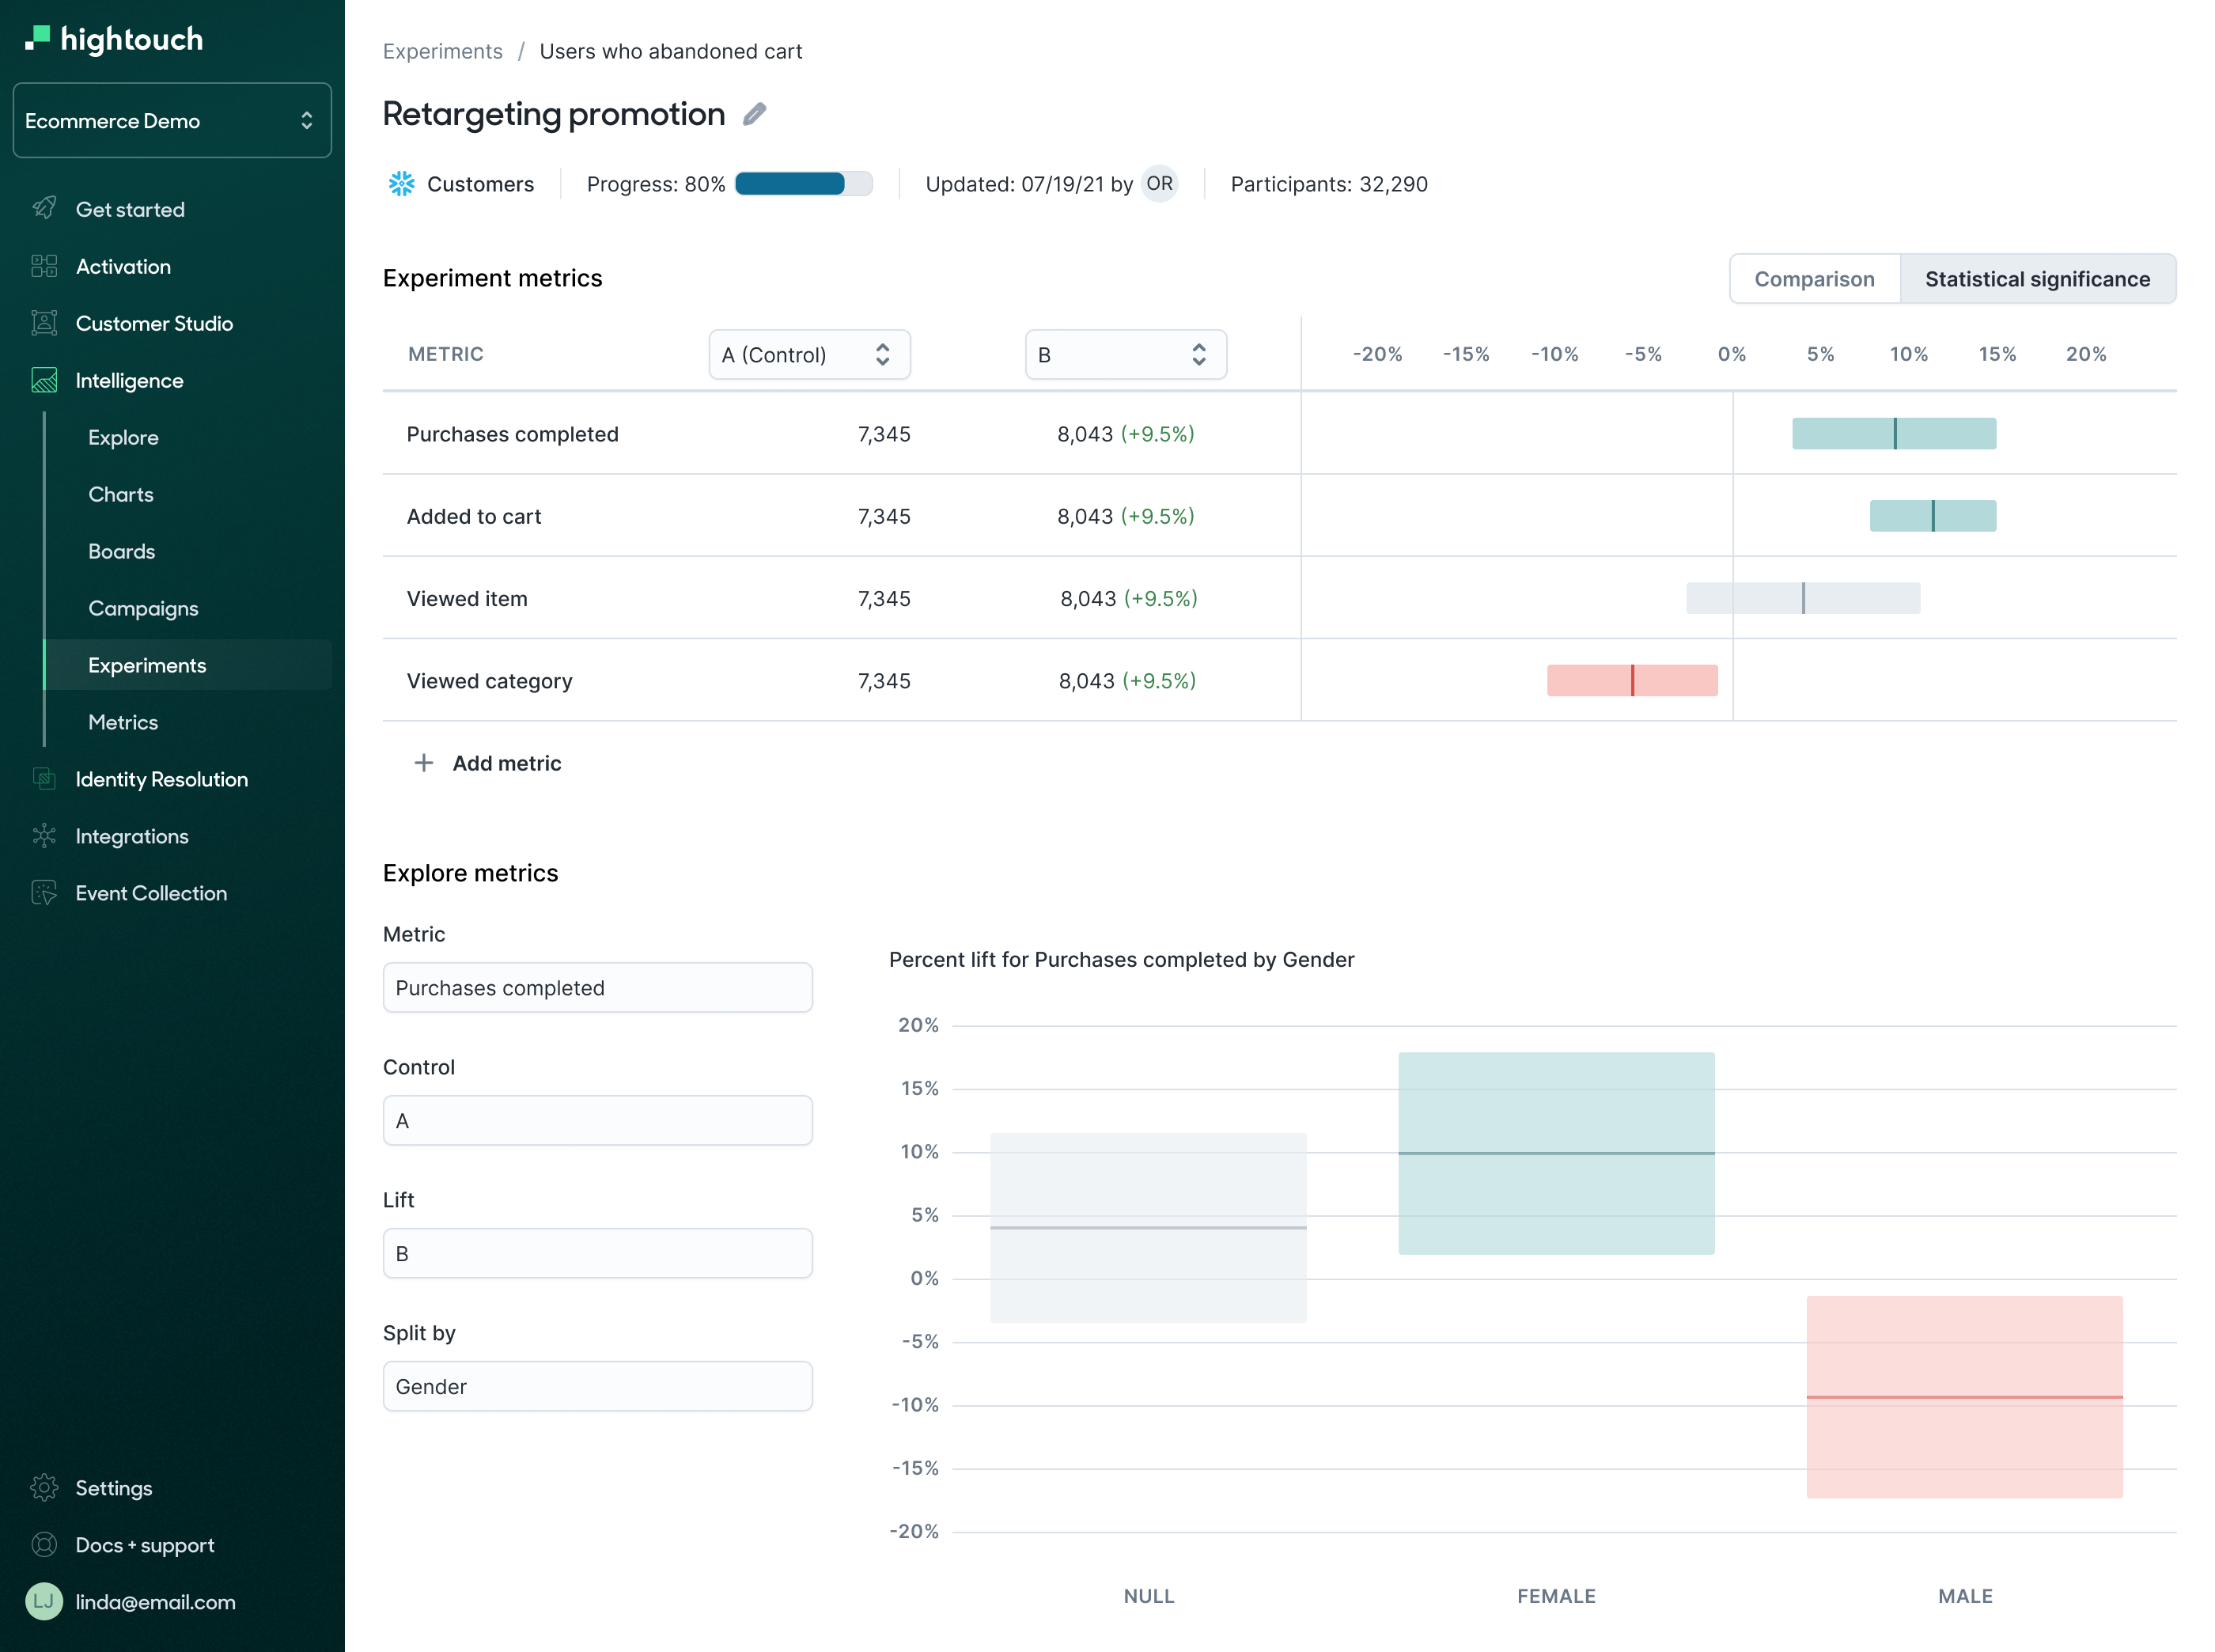Viewport: 2215px width, 1652px height.
Task: Click the Docs + support lifebuoy icon
Action: click(x=44, y=1545)
